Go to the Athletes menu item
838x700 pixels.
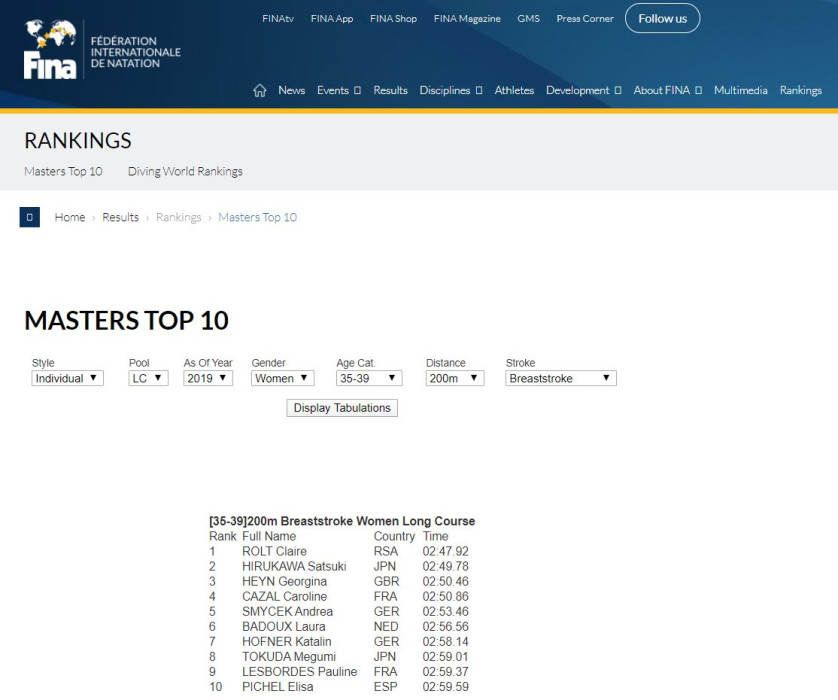514,90
